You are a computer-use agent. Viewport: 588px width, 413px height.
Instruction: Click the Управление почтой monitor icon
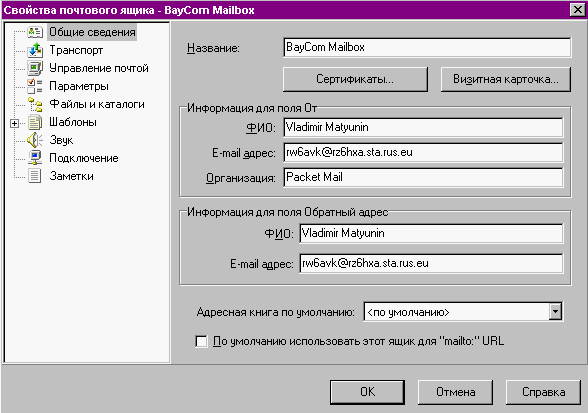click(35, 68)
